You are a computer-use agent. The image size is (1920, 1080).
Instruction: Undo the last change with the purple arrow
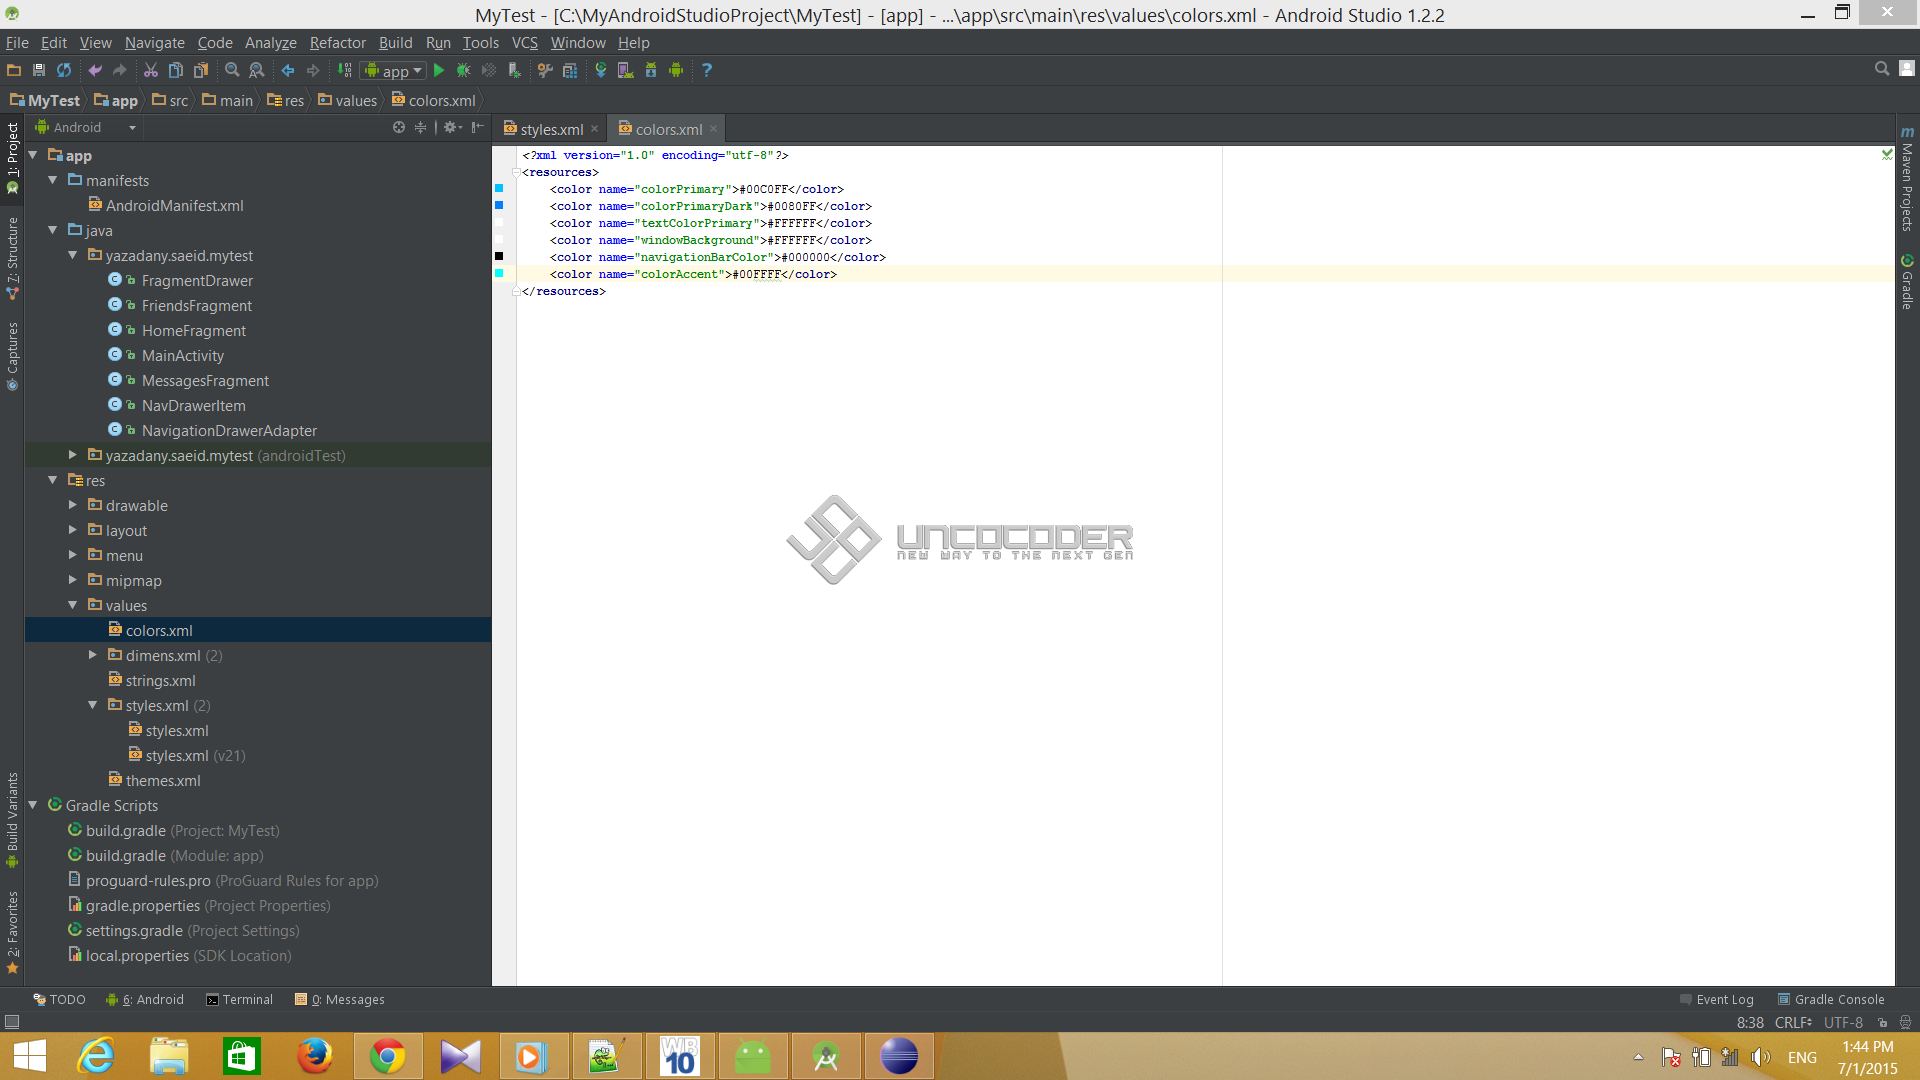click(95, 70)
